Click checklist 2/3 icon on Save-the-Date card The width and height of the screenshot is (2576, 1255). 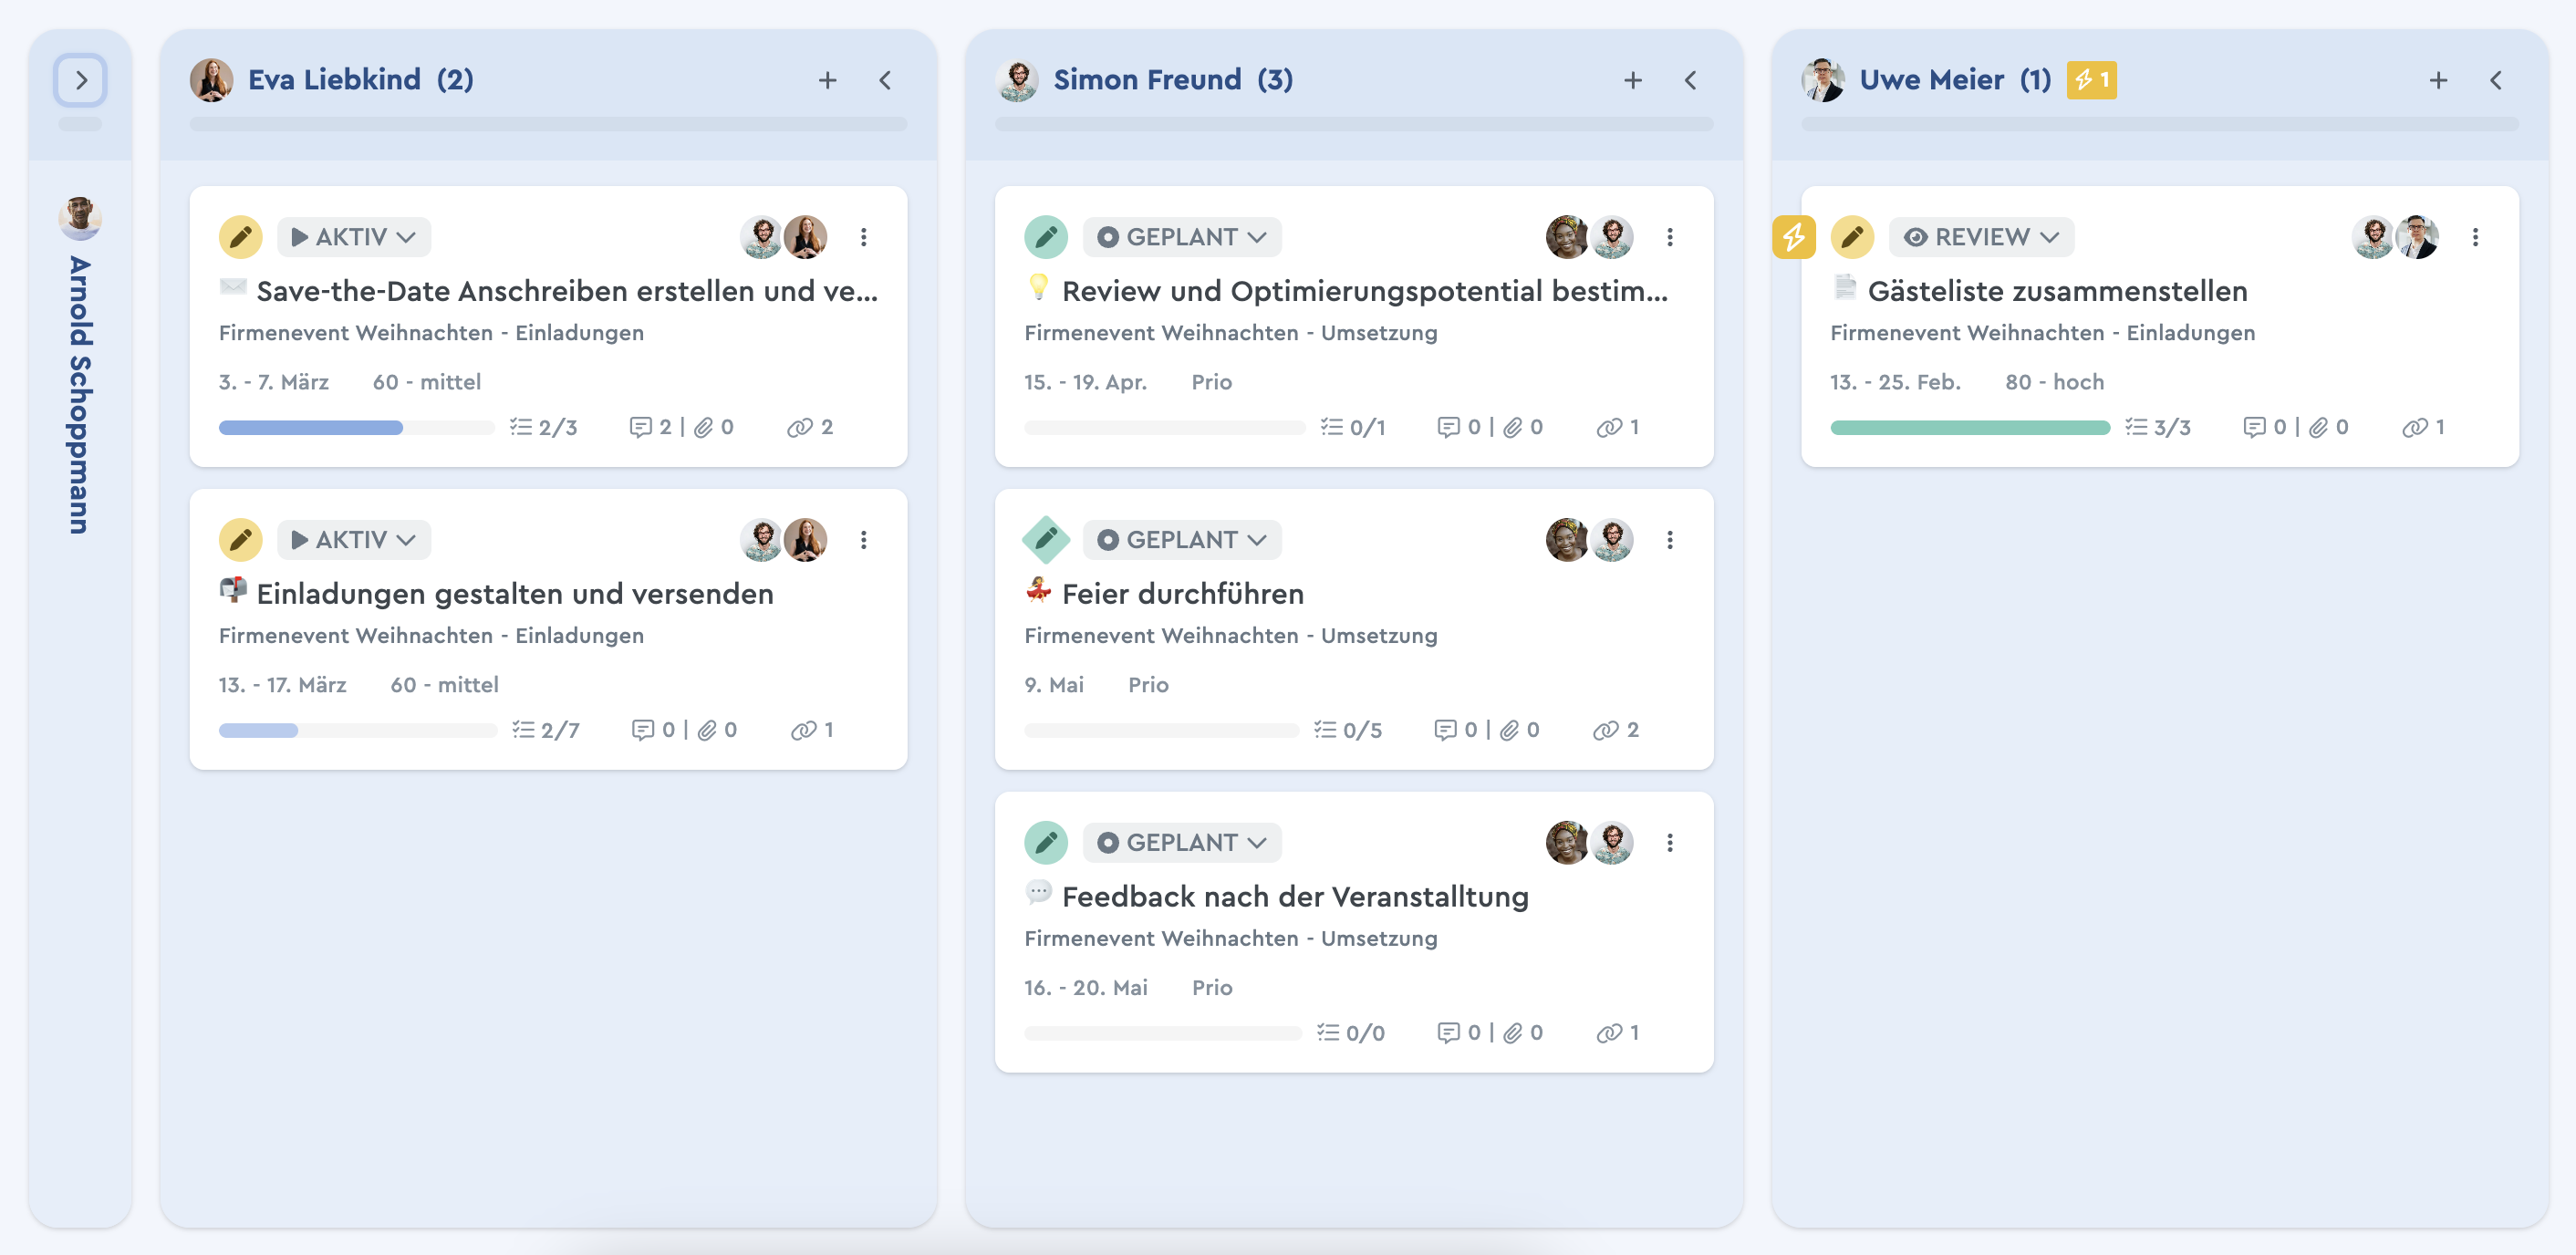pos(544,428)
